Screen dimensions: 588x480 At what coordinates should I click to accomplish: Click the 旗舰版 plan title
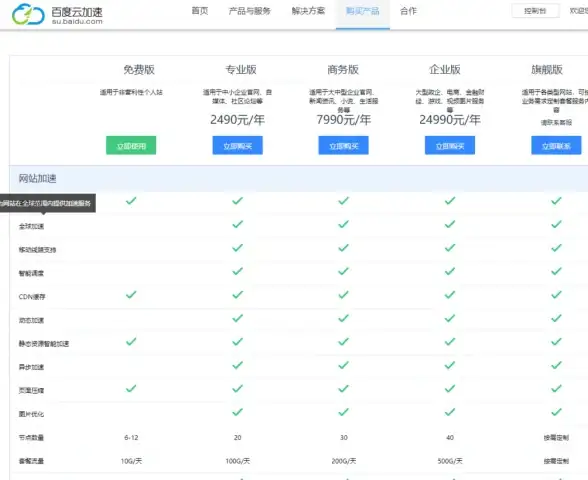[x=547, y=69]
